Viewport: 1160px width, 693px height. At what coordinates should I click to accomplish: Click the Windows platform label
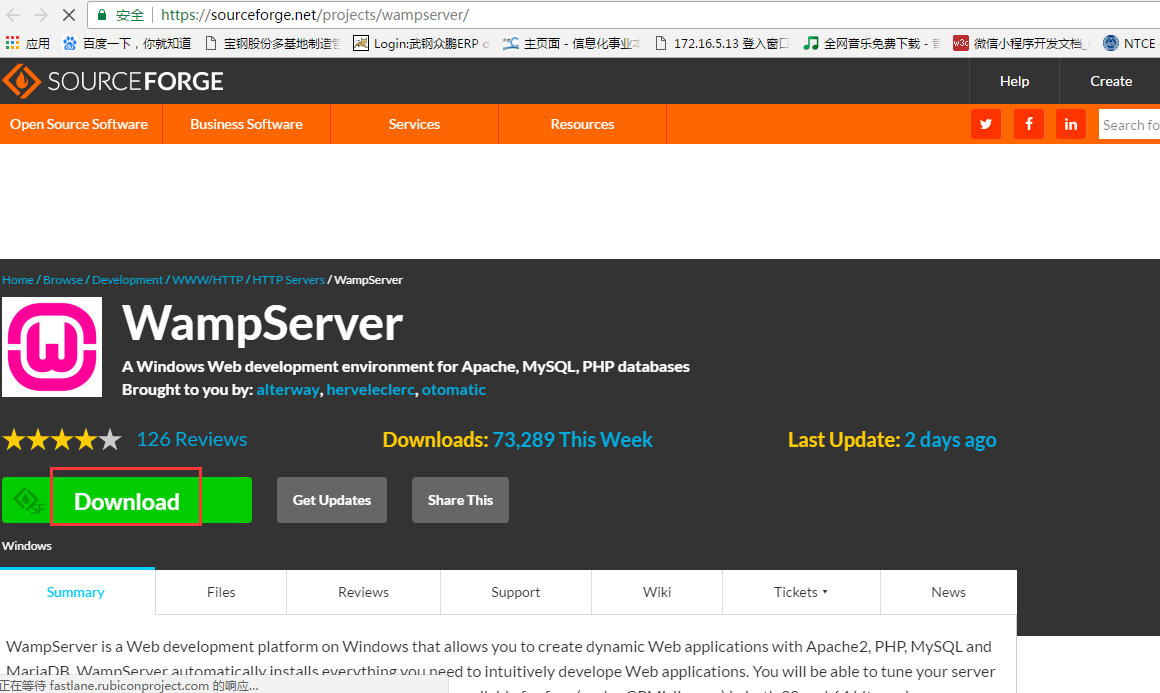pyautogui.click(x=27, y=546)
